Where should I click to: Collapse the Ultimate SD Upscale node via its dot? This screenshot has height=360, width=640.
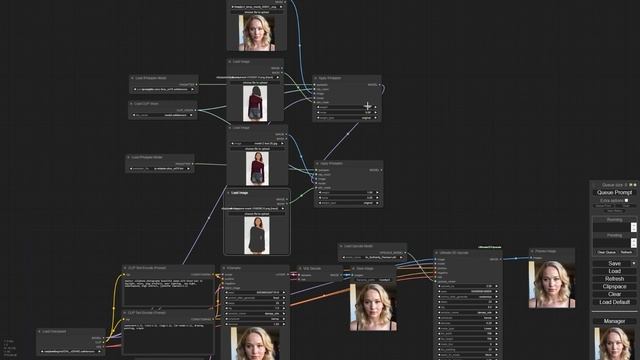[x=436, y=253]
